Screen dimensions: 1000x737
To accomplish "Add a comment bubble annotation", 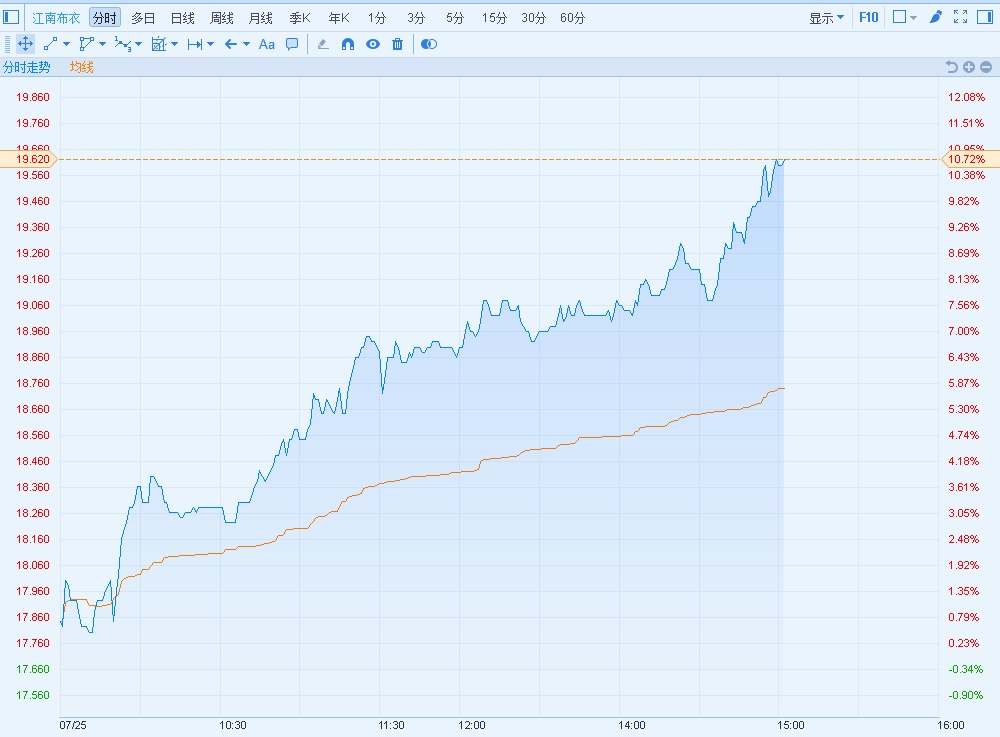I will [292, 44].
